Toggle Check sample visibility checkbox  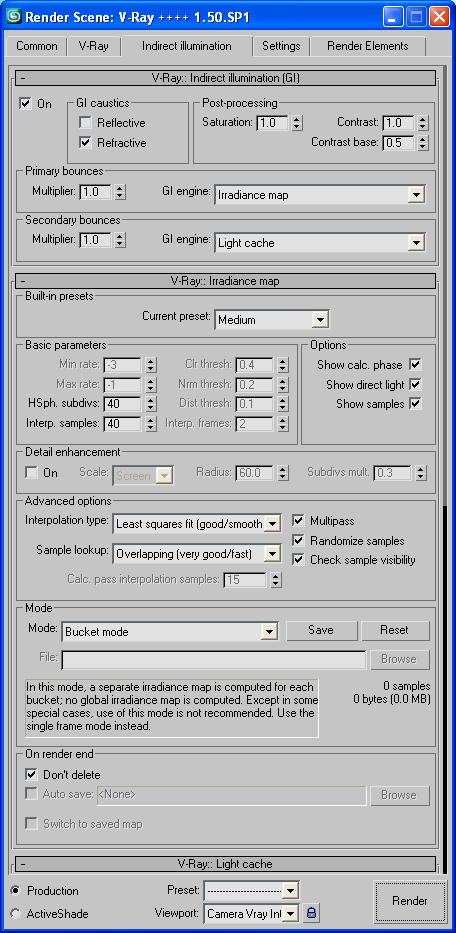(x=298, y=560)
